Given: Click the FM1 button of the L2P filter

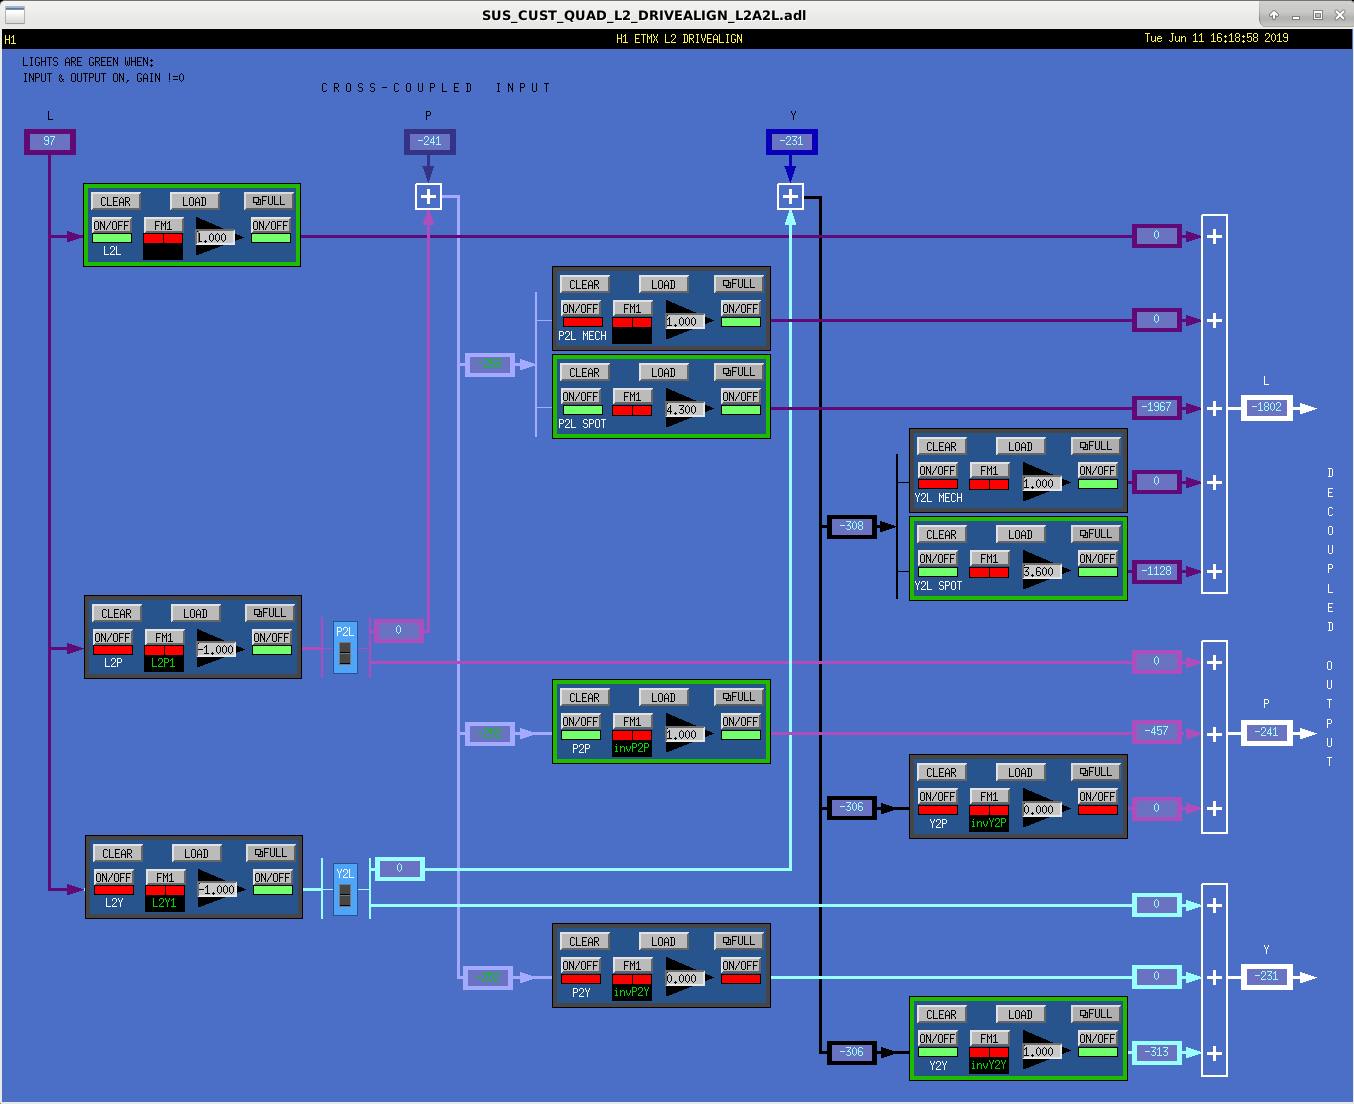Looking at the screenshot, I should (163, 638).
